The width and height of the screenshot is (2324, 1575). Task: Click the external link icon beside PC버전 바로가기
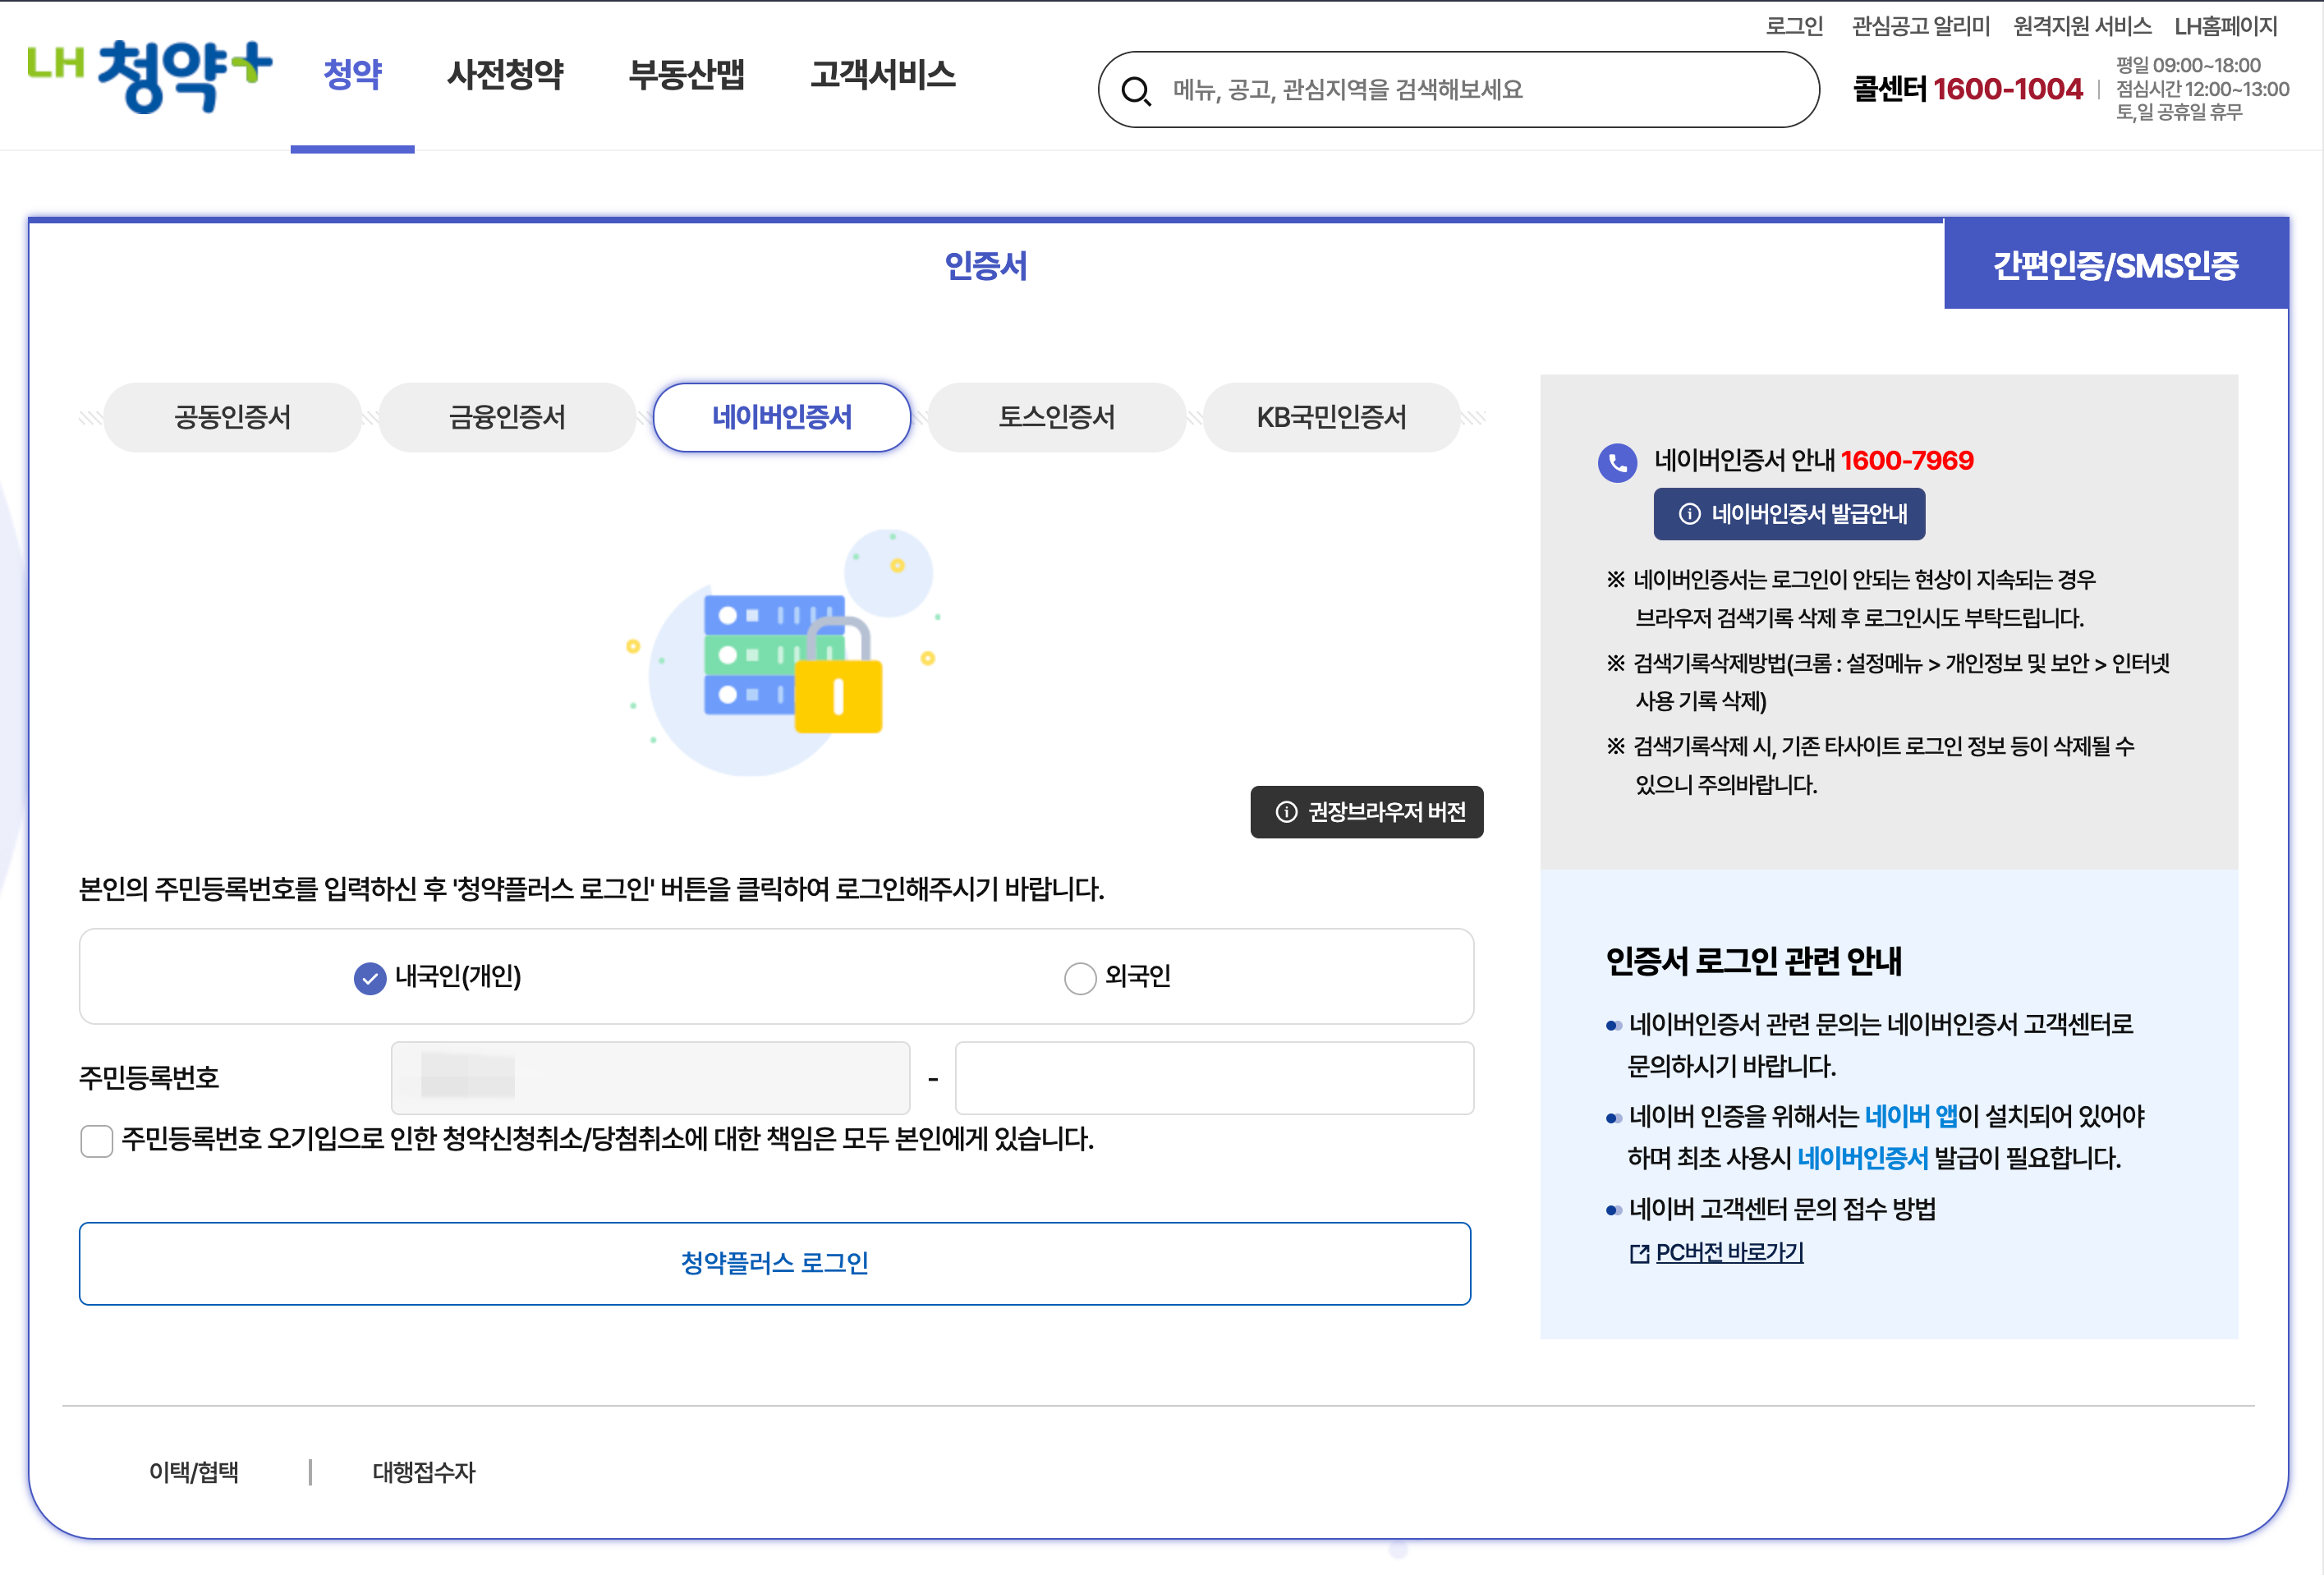(1639, 1254)
